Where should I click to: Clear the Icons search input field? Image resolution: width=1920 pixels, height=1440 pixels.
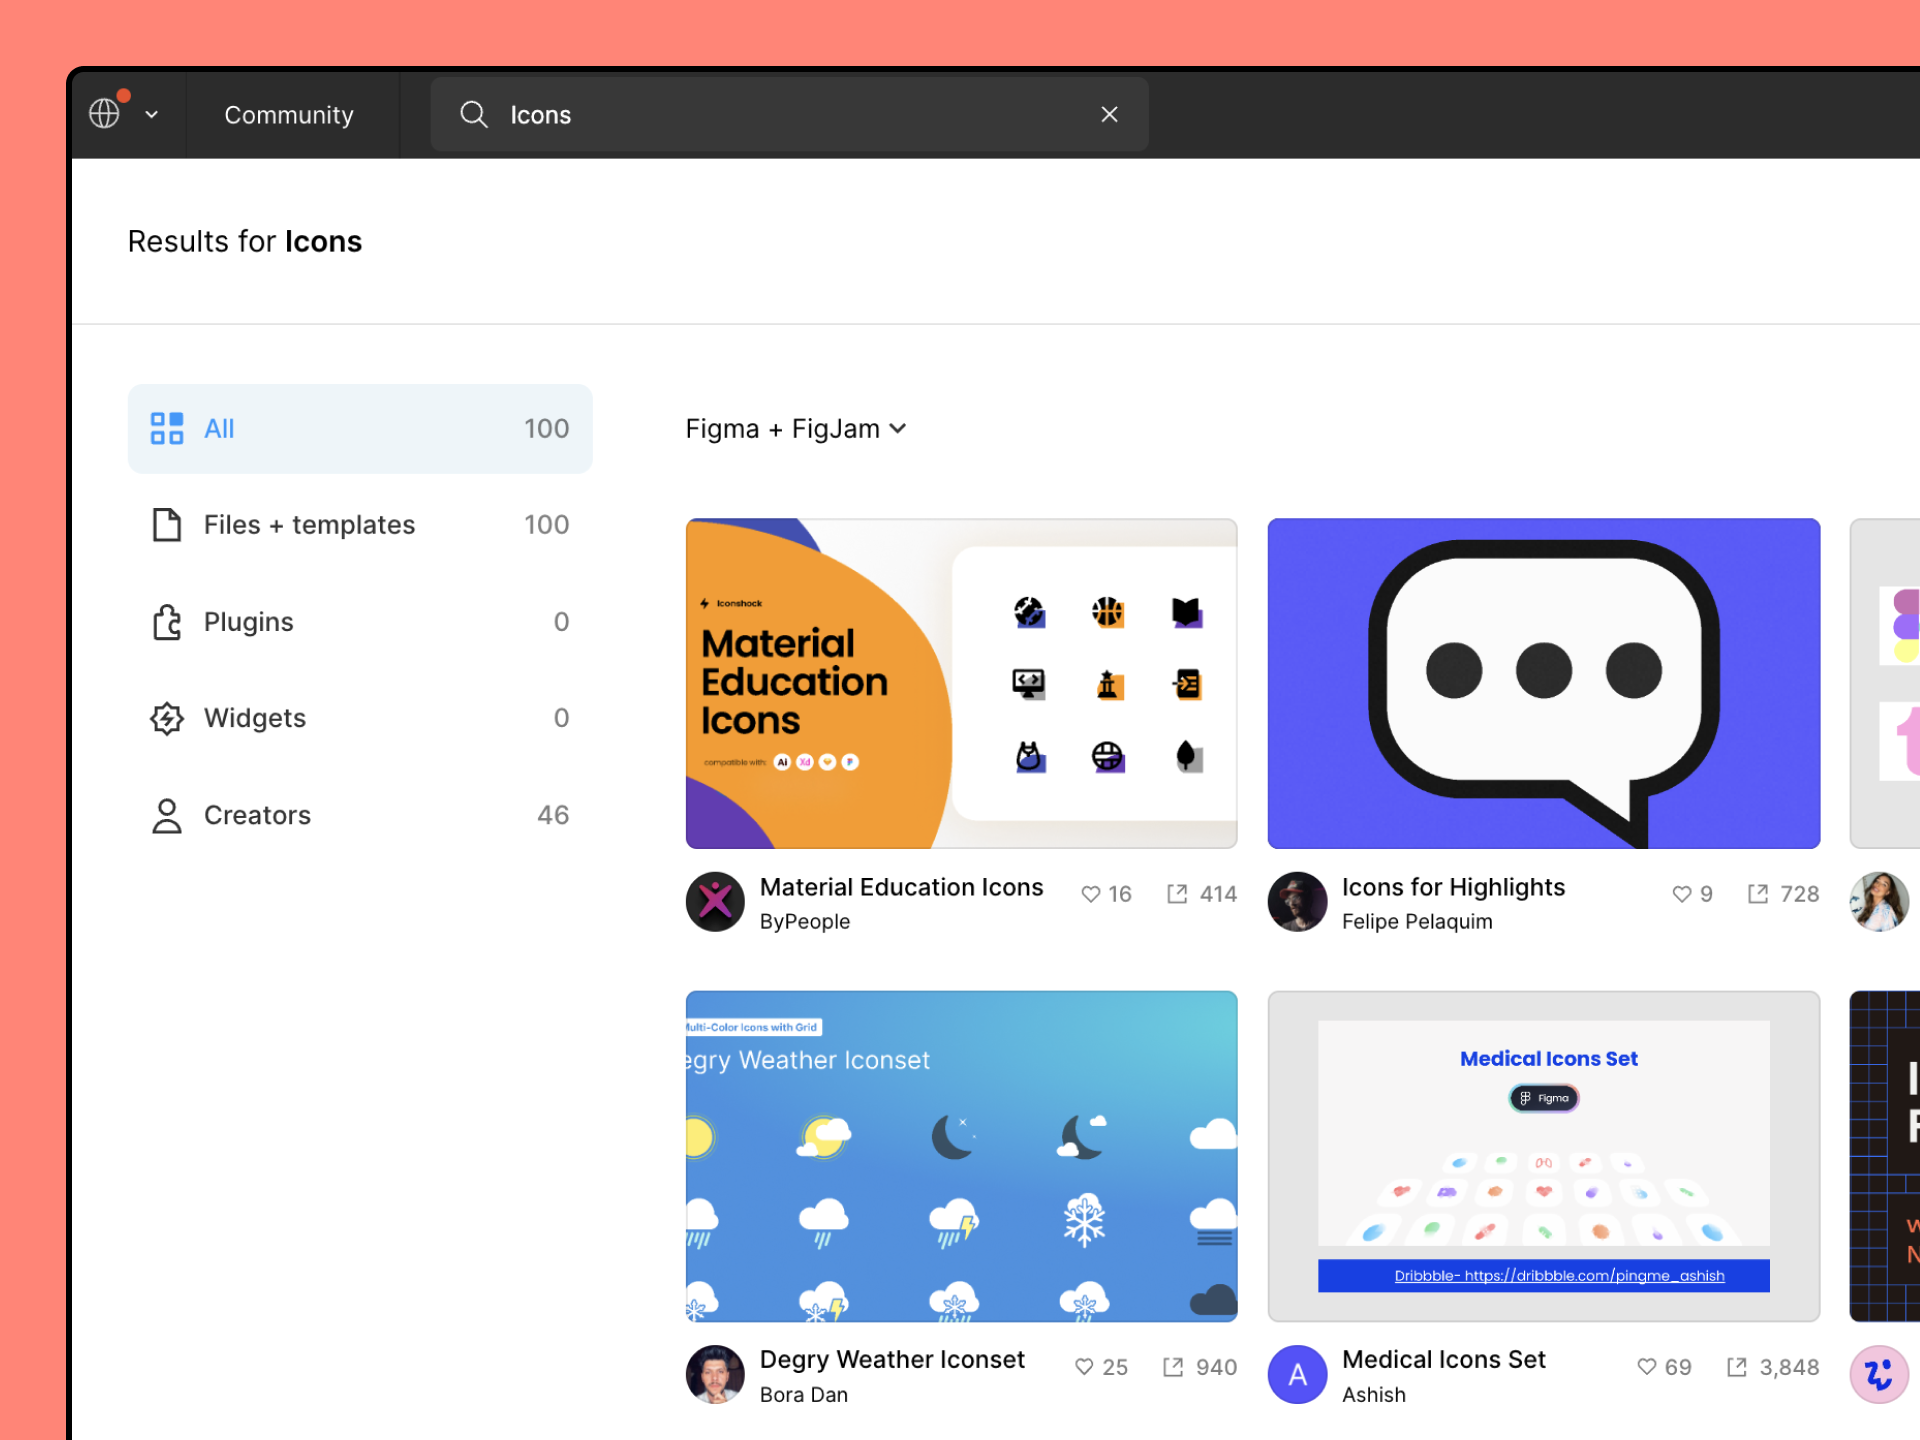(1110, 116)
